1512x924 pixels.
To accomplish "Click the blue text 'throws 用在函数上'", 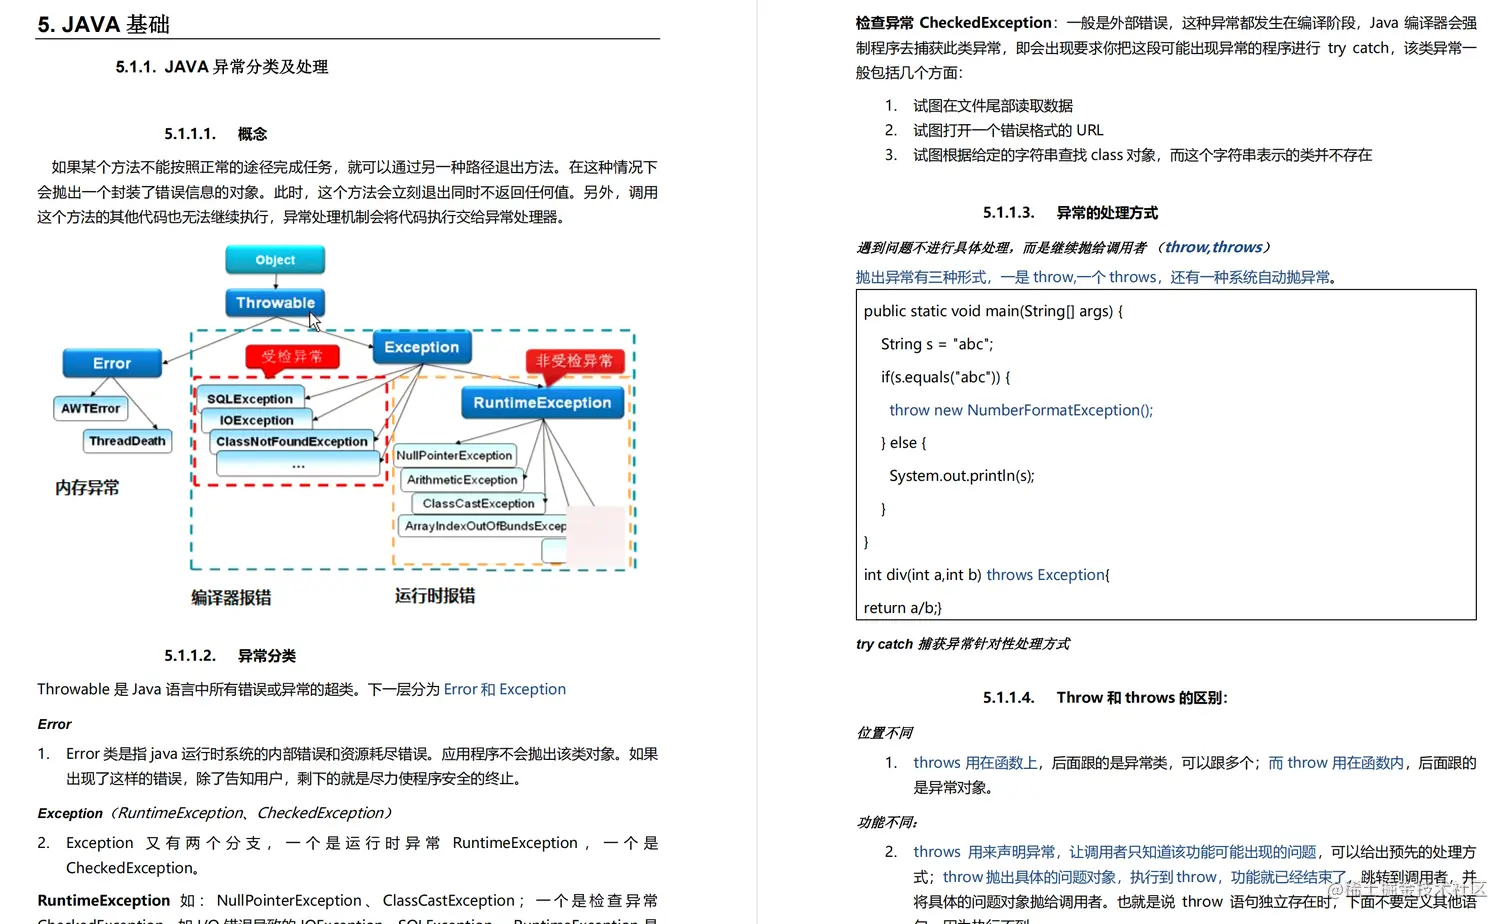I will click(x=975, y=763).
